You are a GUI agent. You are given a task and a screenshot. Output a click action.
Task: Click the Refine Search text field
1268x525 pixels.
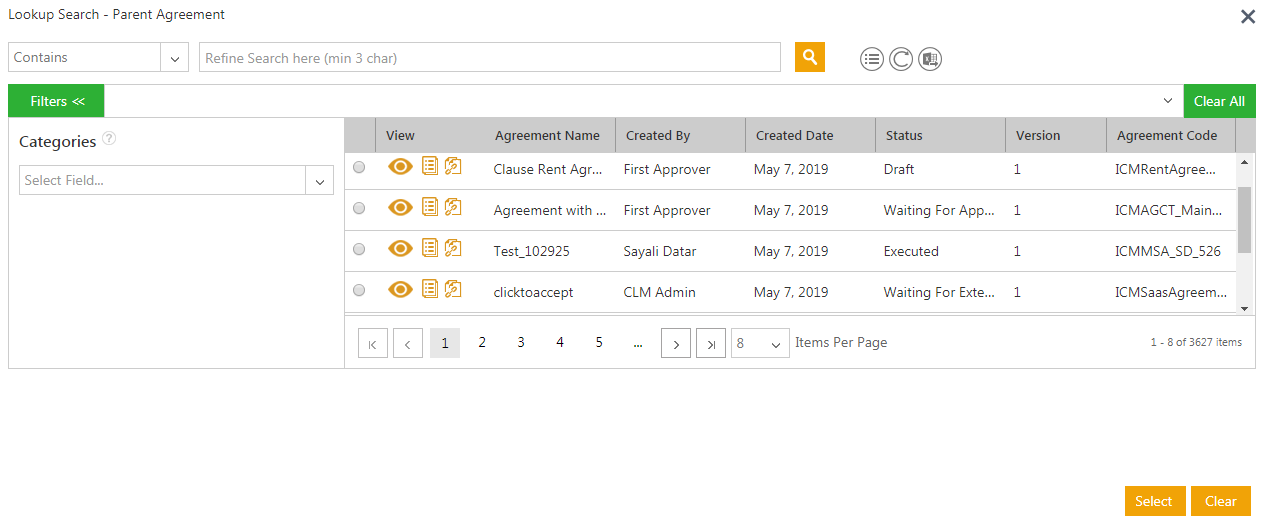coord(489,58)
